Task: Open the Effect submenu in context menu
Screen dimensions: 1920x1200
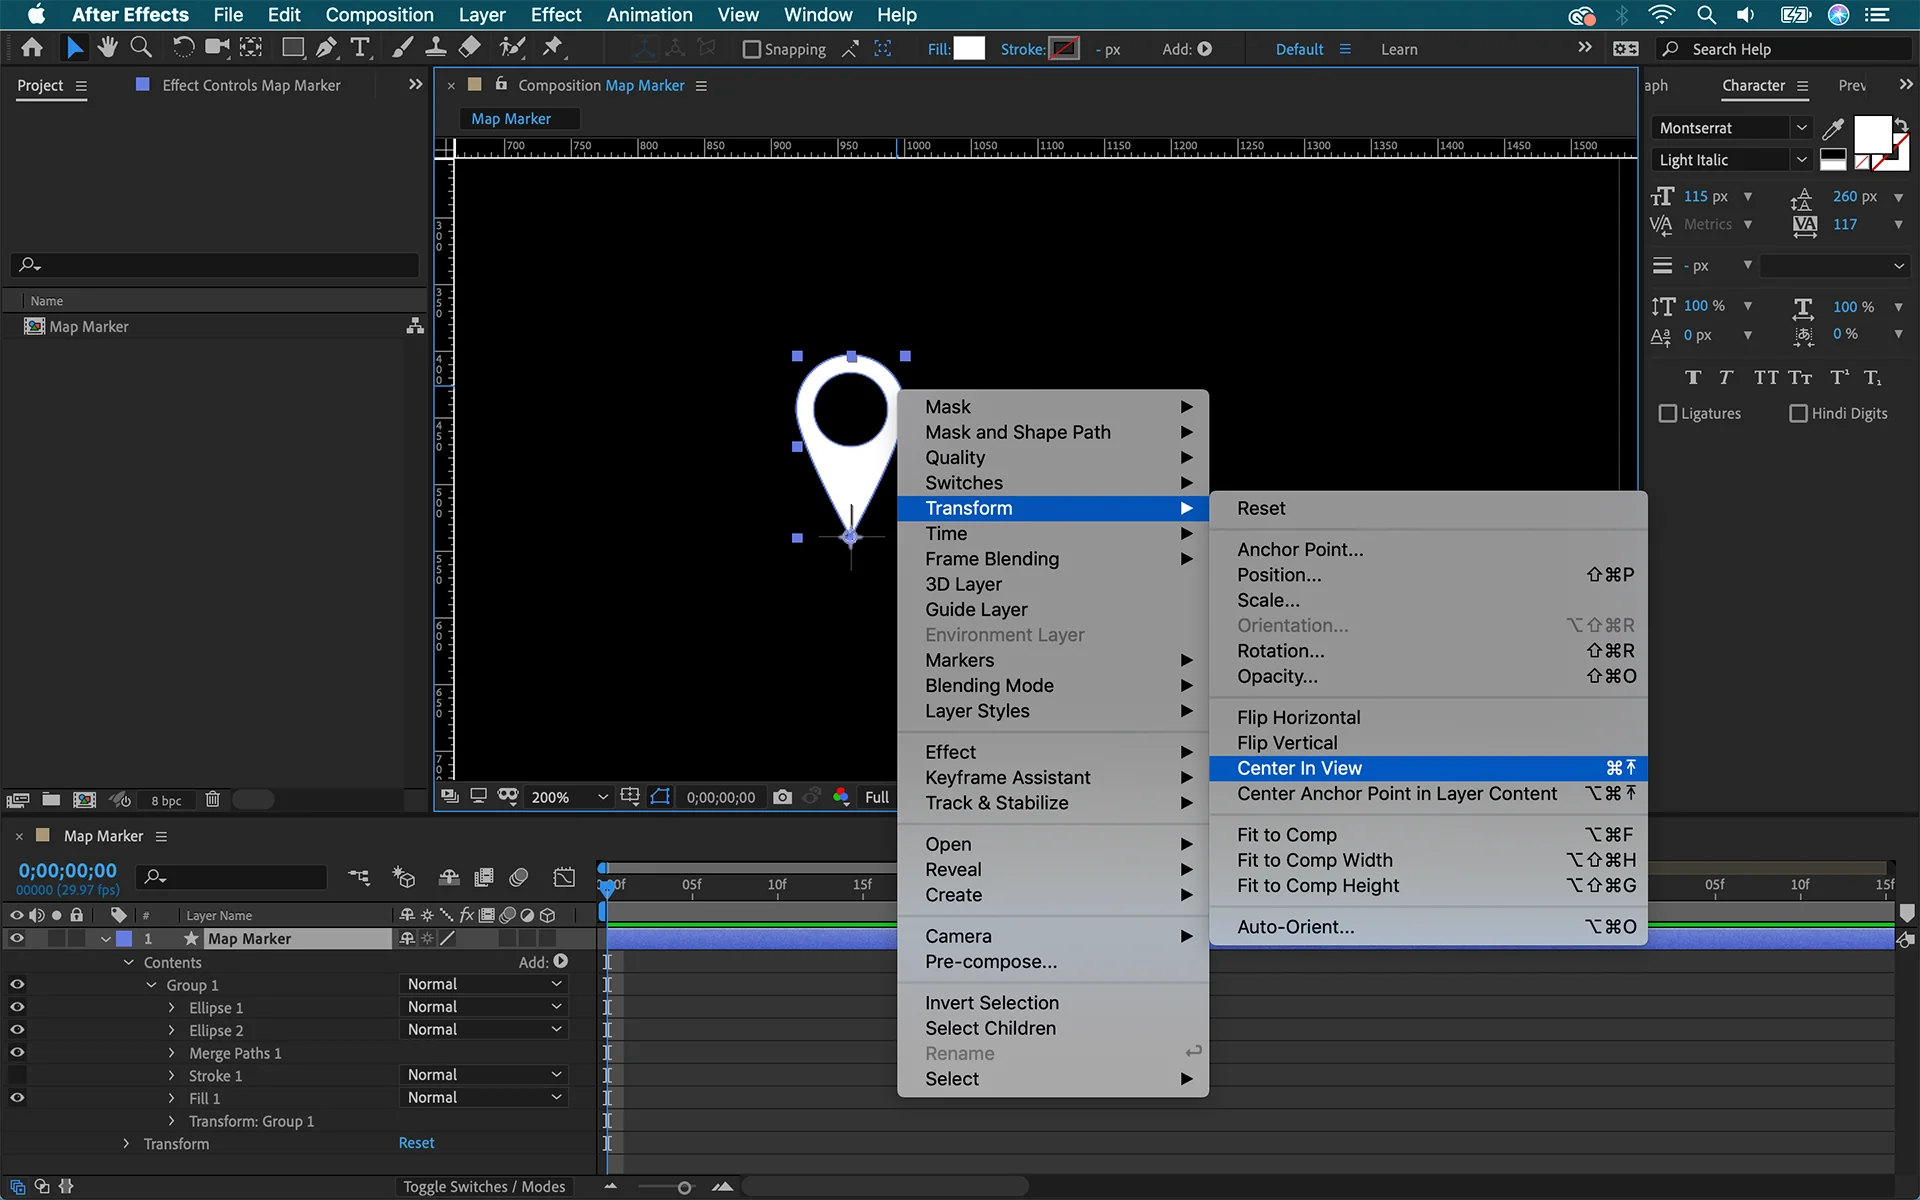Action: click(x=1053, y=752)
